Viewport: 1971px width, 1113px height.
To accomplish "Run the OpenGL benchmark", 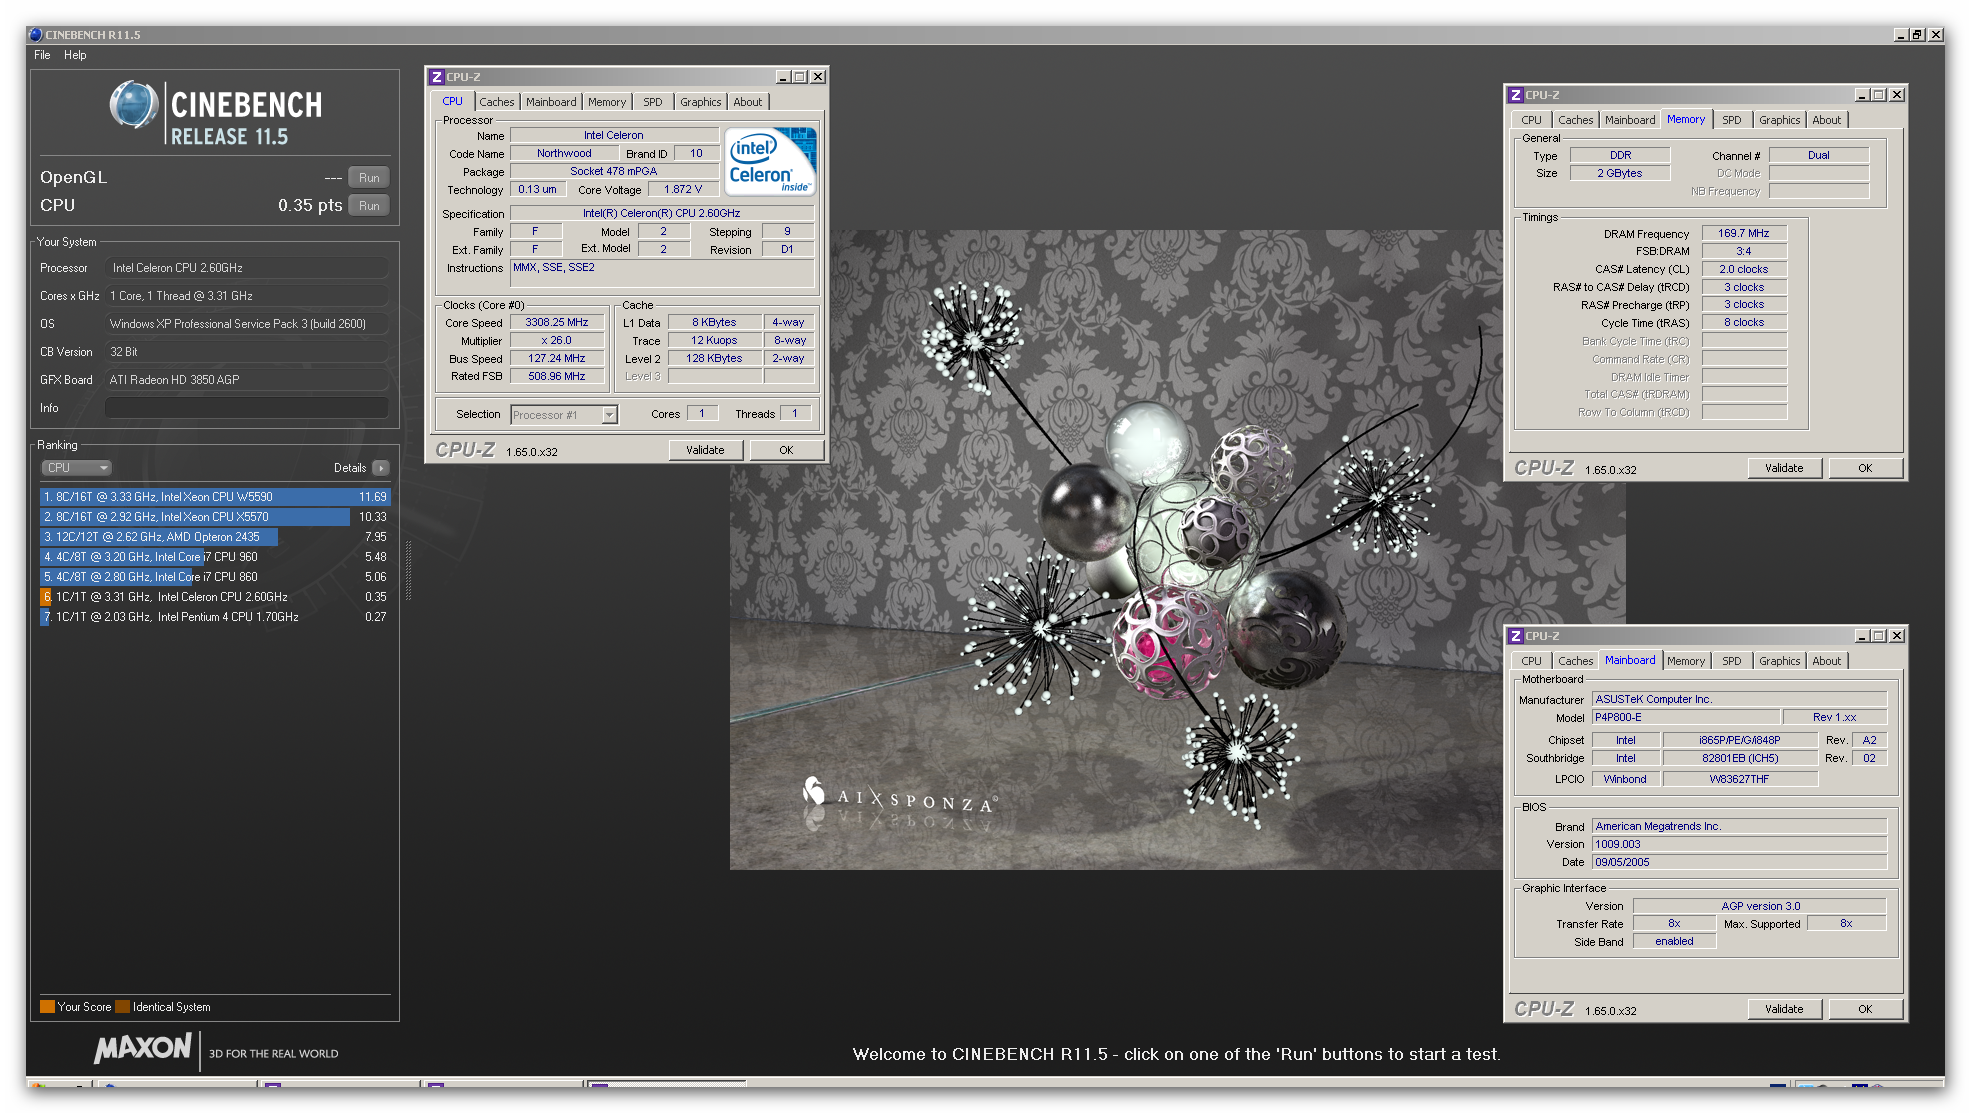I will [x=369, y=178].
